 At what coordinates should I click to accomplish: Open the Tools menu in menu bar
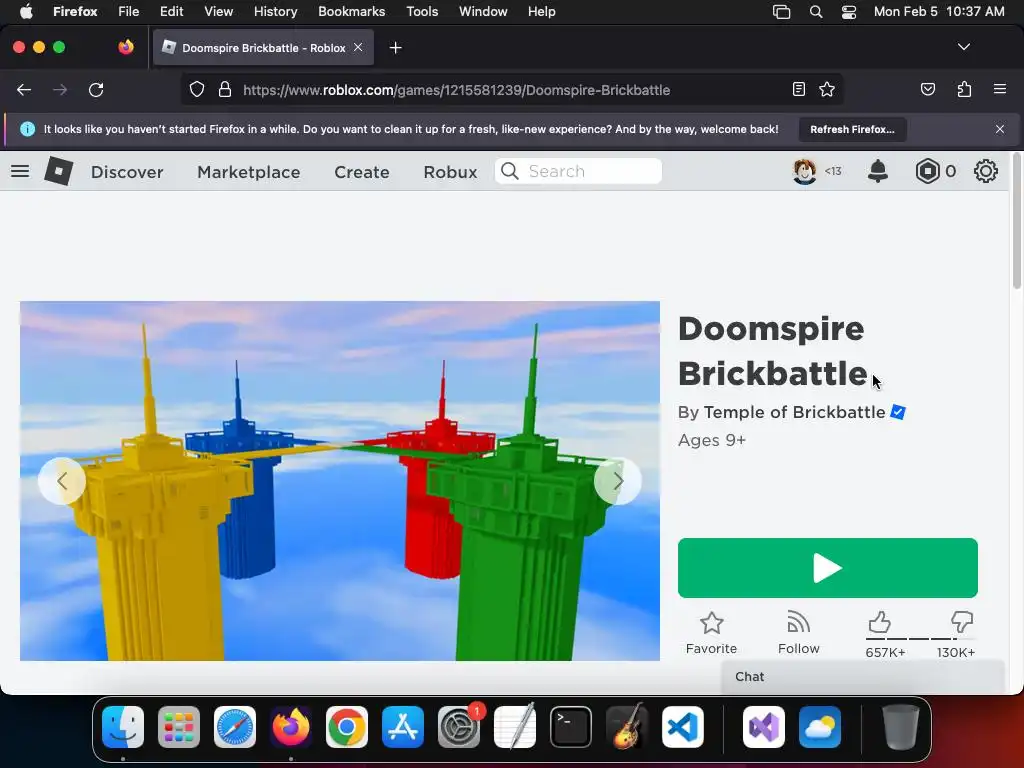click(x=422, y=12)
